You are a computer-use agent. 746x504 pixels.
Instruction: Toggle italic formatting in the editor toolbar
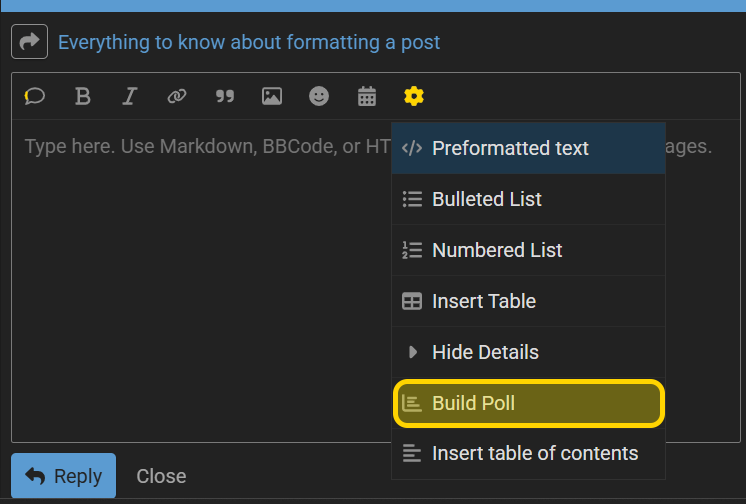tap(129, 96)
